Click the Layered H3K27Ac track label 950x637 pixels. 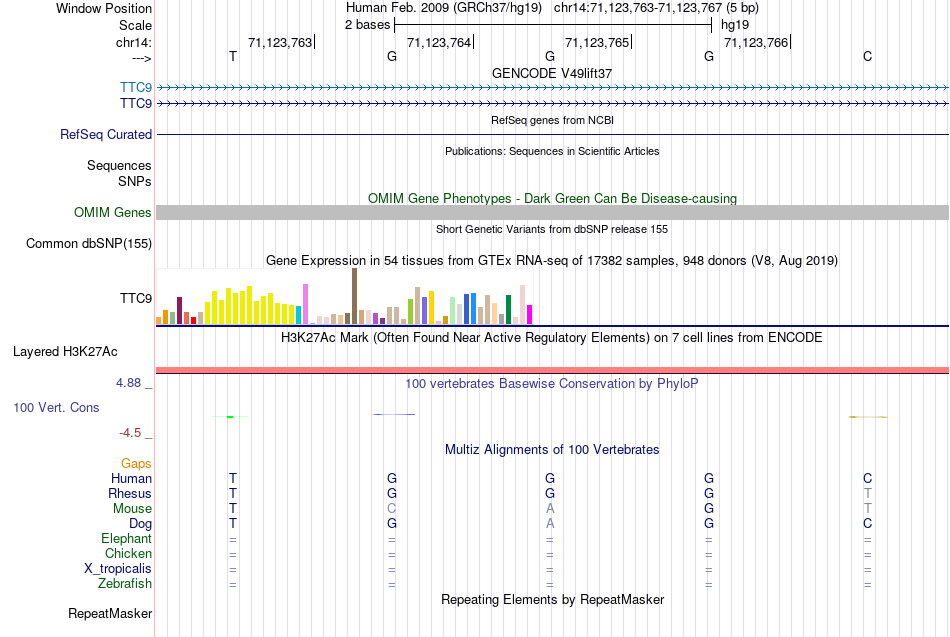pyautogui.click(x=65, y=352)
